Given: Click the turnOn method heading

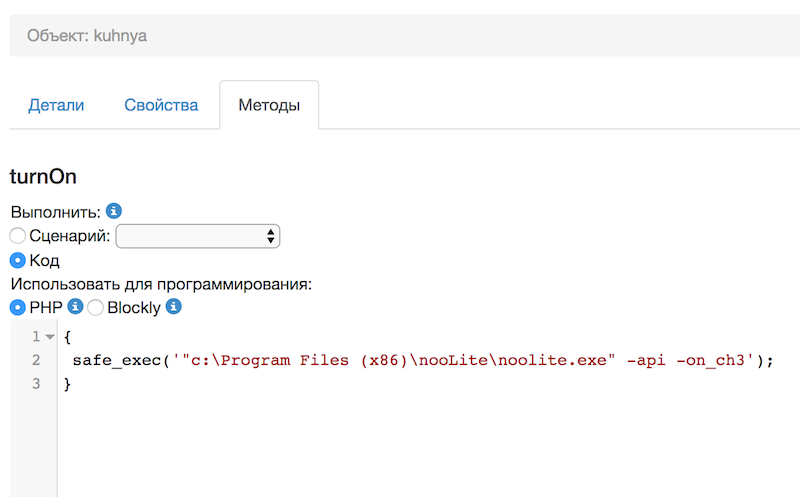Looking at the screenshot, I should [x=43, y=176].
